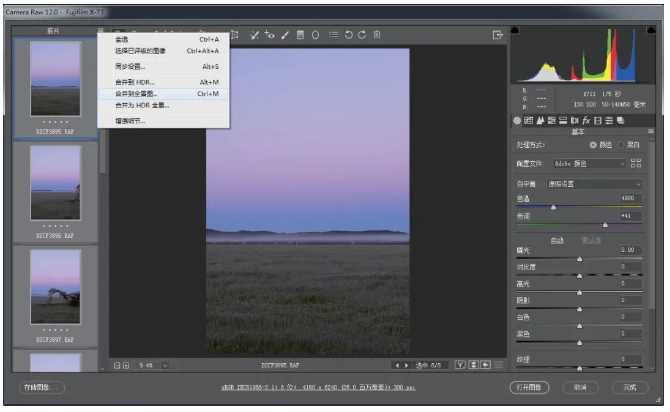The width and height of the screenshot is (670, 412).
Task: Click the panel scroll up arrow
Action: (x=651, y=139)
